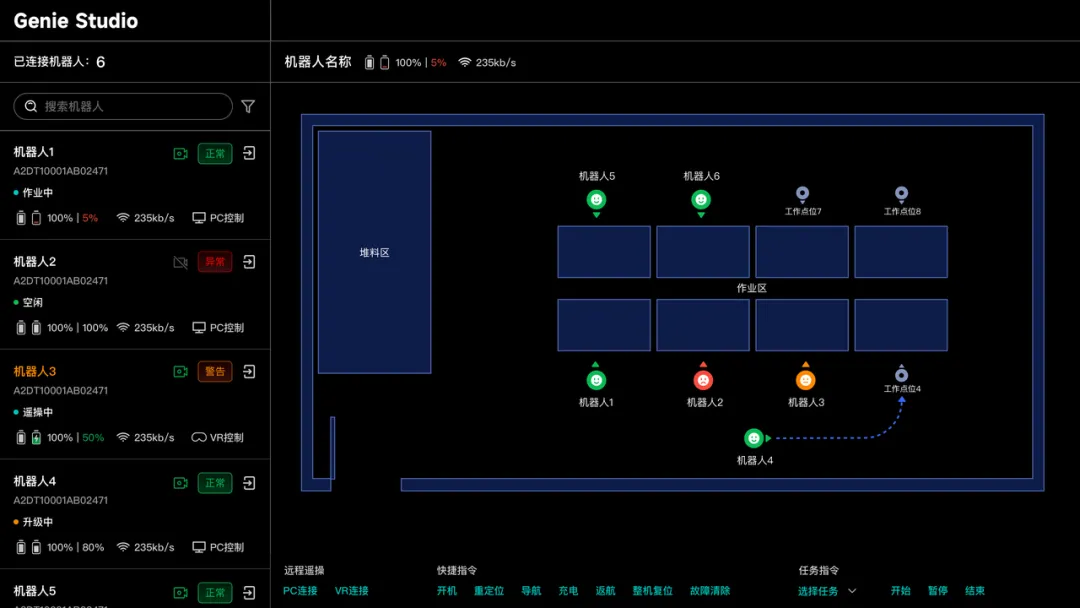The height and width of the screenshot is (608, 1080).
Task: Click enter icon for 机器人5 in list
Action: pos(249,593)
